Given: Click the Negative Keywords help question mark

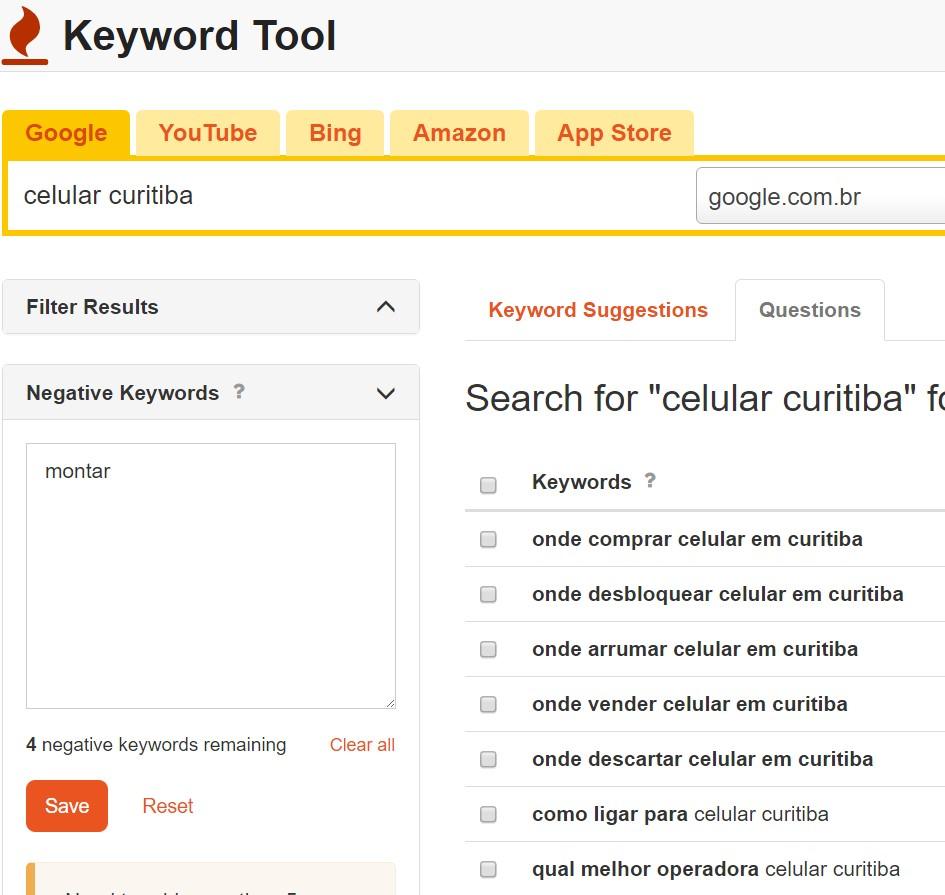Looking at the screenshot, I should (239, 392).
